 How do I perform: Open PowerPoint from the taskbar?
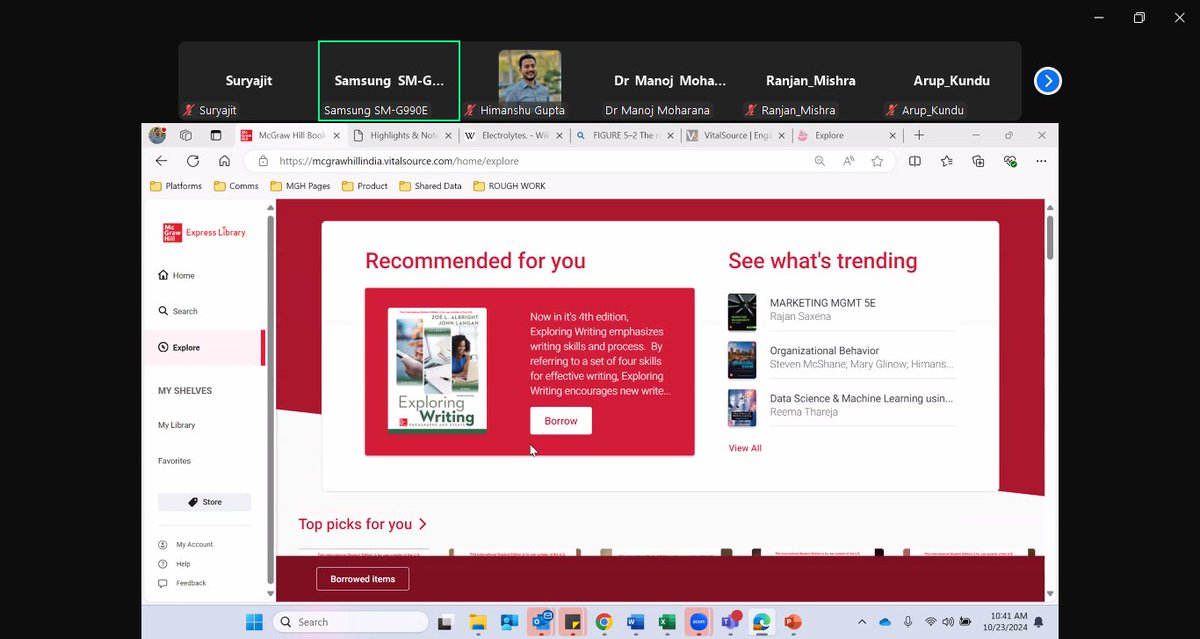(793, 622)
